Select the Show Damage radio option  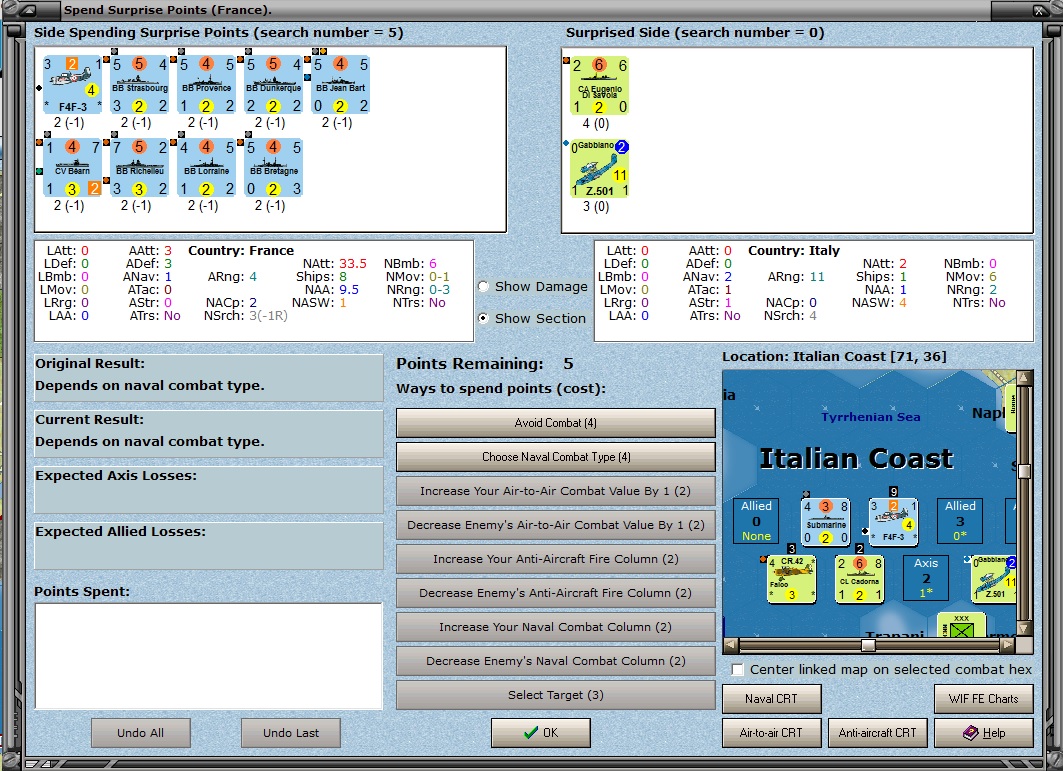pyautogui.click(x=483, y=286)
